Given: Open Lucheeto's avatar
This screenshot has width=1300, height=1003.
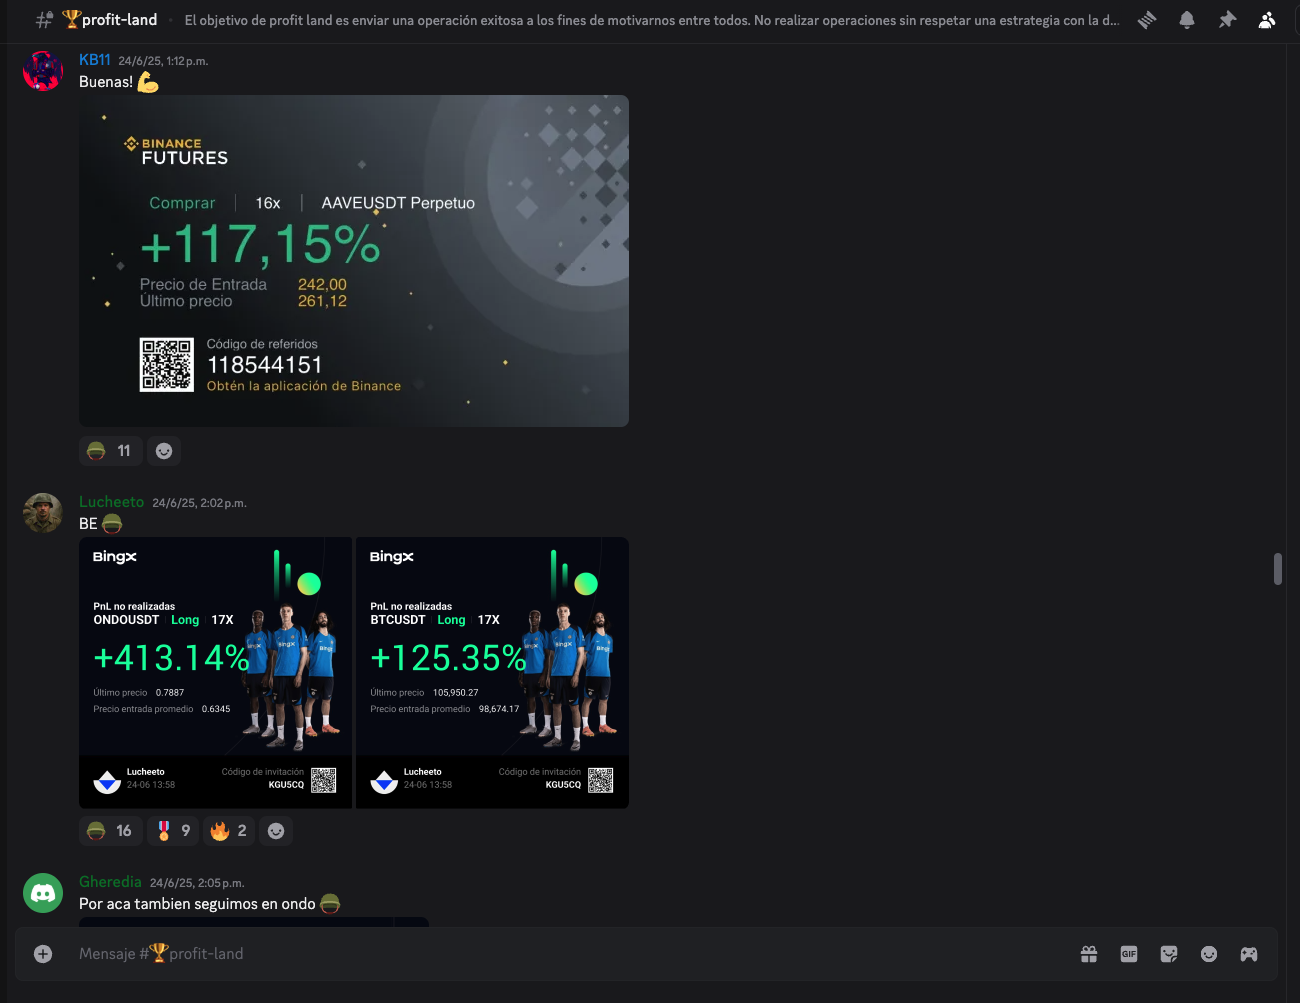Looking at the screenshot, I should click(43, 513).
